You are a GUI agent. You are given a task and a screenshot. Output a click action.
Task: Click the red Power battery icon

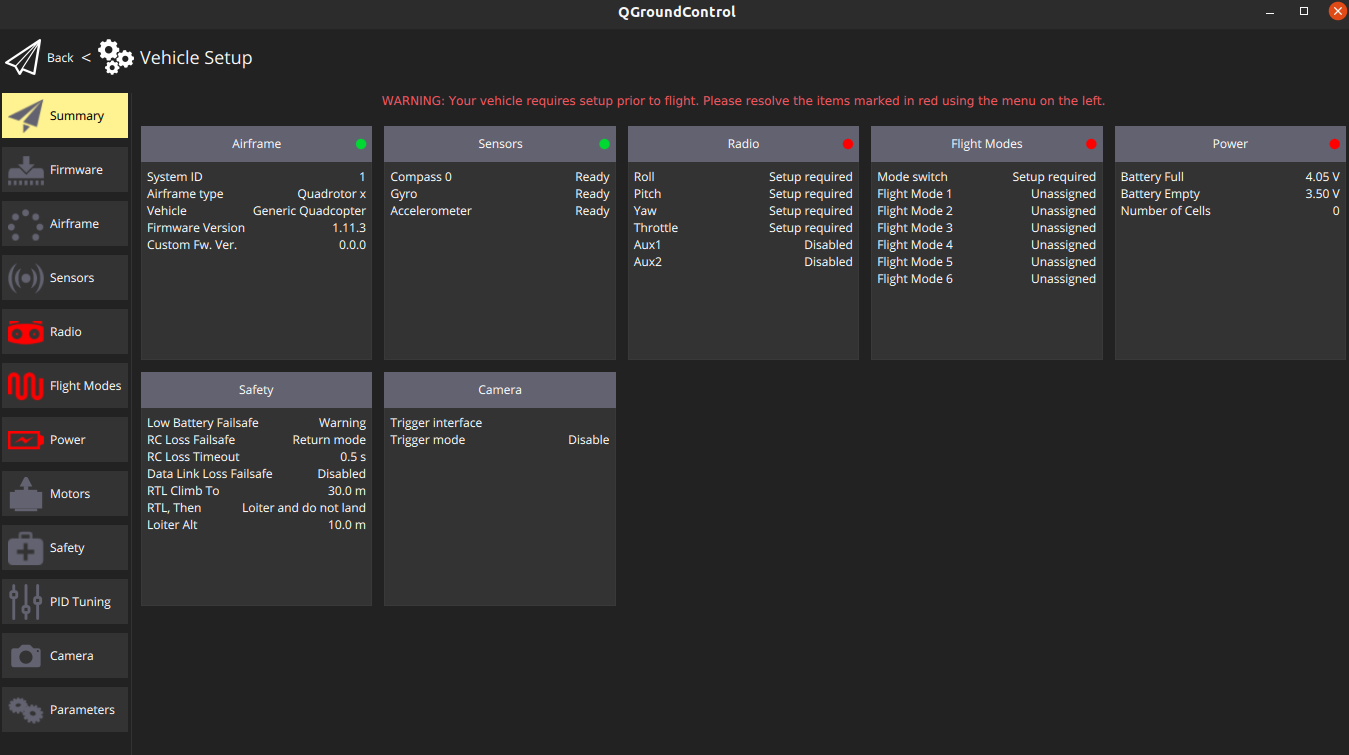pyautogui.click(x=25, y=440)
